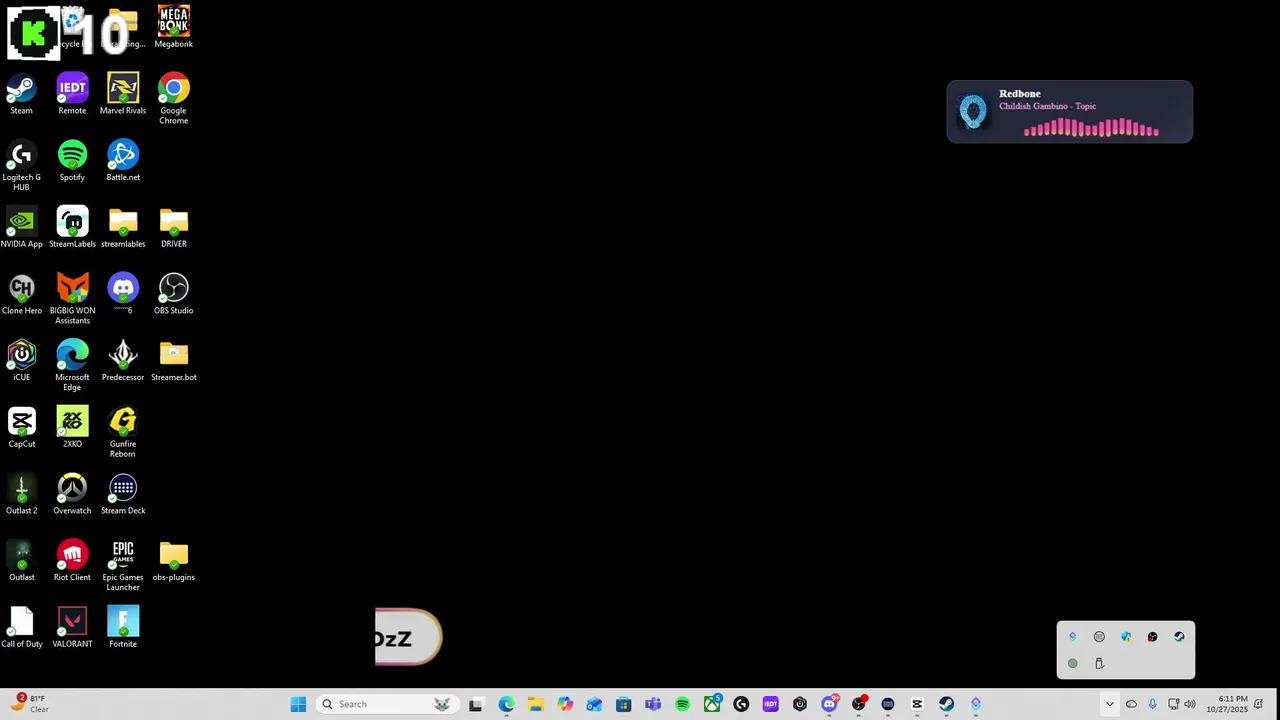The width and height of the screenshot is (1280, 720).
Task: Open Logitech G HUB from the taskbar
Action: (x=741, y=704)
